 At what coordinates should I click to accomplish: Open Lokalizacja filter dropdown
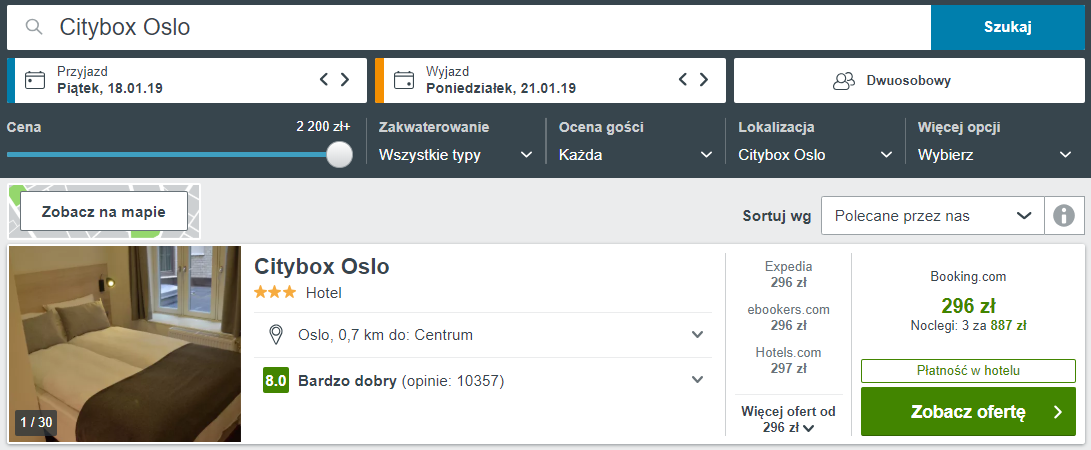coord(815,155)
